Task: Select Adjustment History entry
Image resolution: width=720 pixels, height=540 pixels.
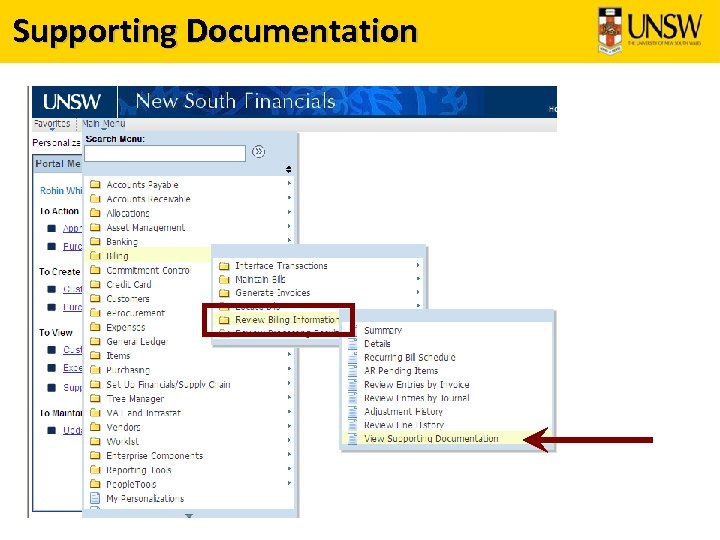Action: 403,411
